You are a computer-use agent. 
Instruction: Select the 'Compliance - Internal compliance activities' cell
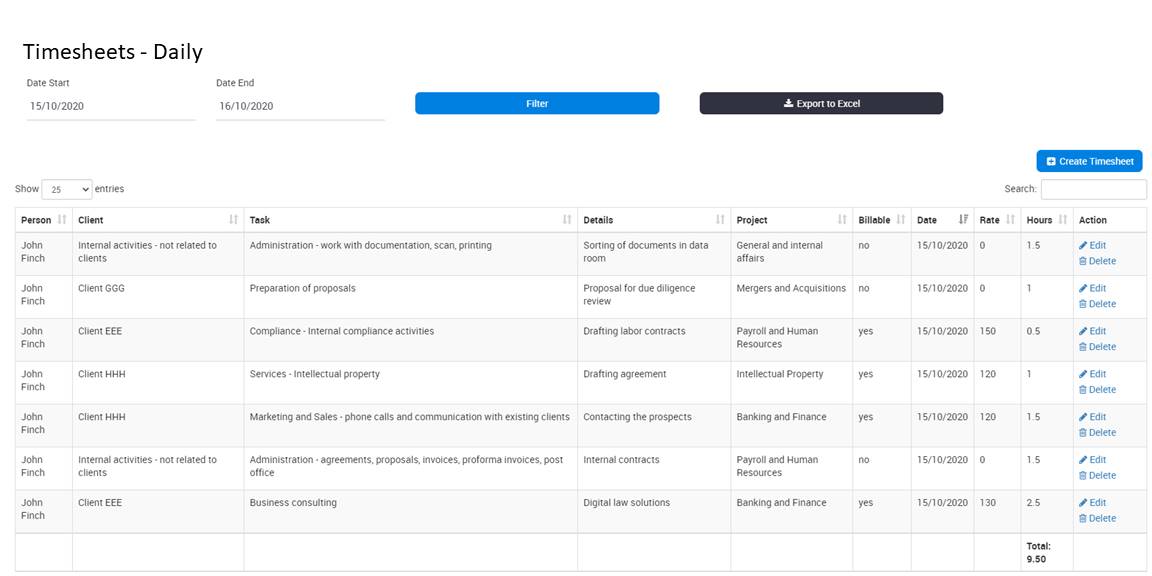point(411,339)
